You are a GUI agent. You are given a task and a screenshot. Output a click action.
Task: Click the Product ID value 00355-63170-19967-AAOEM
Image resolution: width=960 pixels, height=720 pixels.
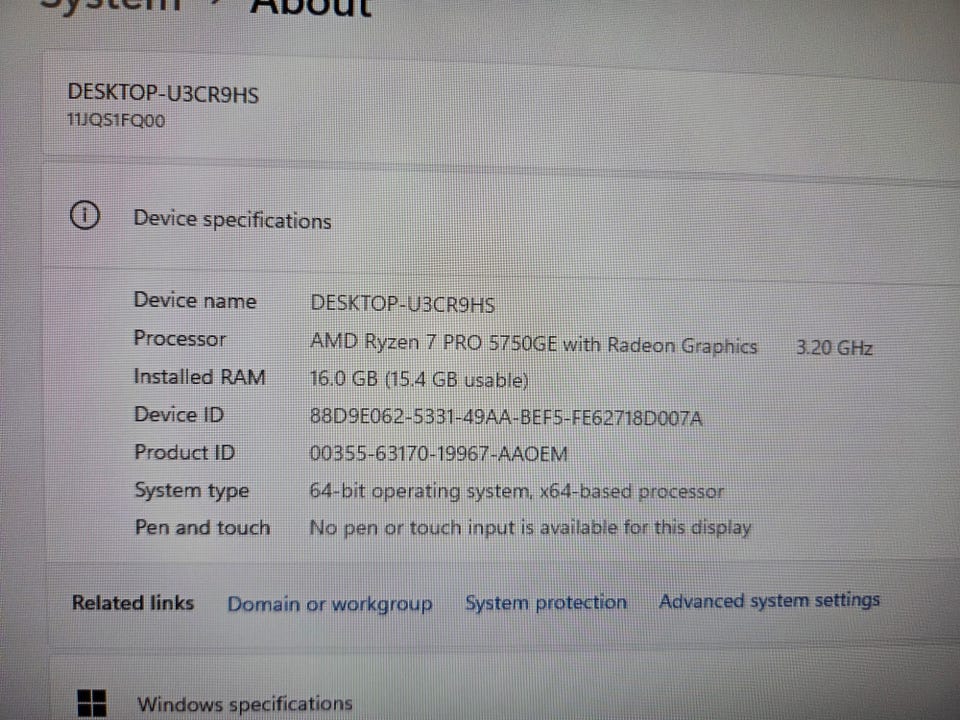point(438,454)
